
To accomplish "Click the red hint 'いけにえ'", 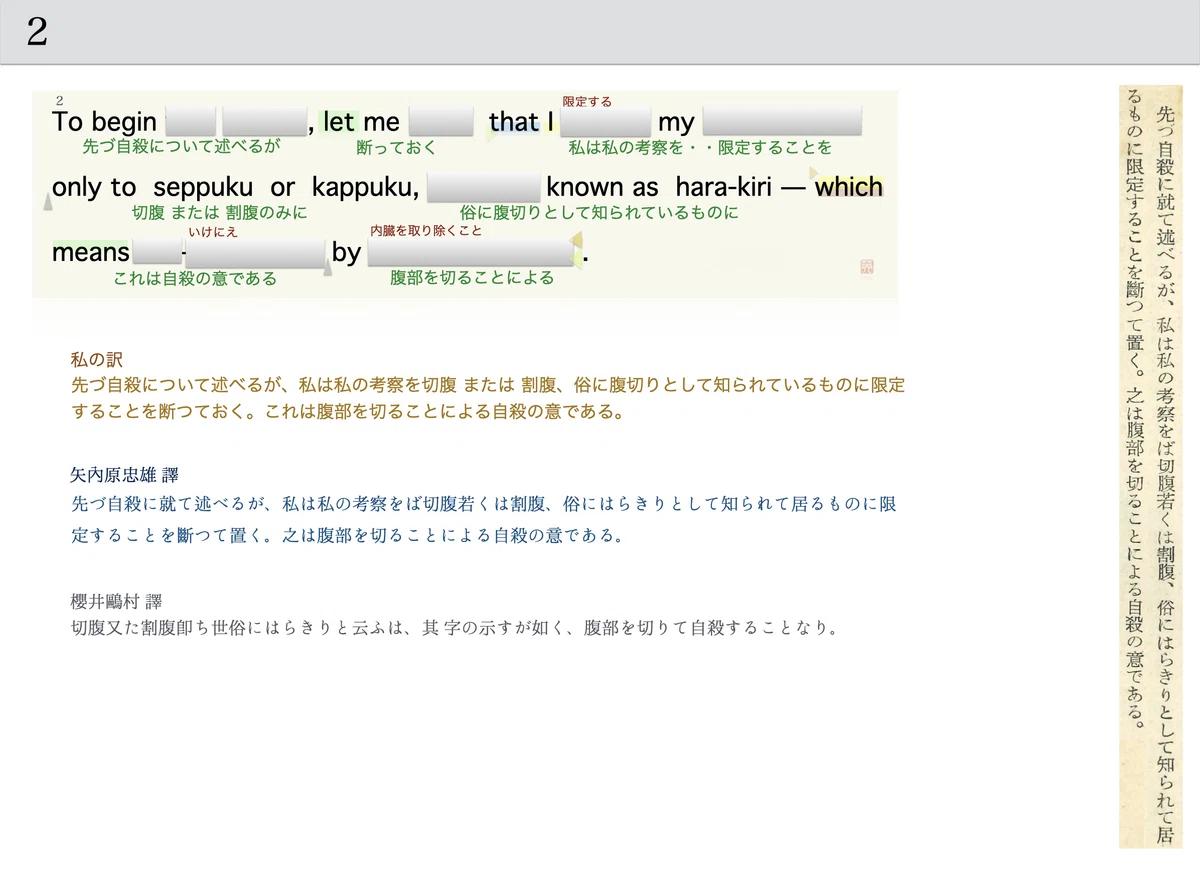I will coord(213,232).
